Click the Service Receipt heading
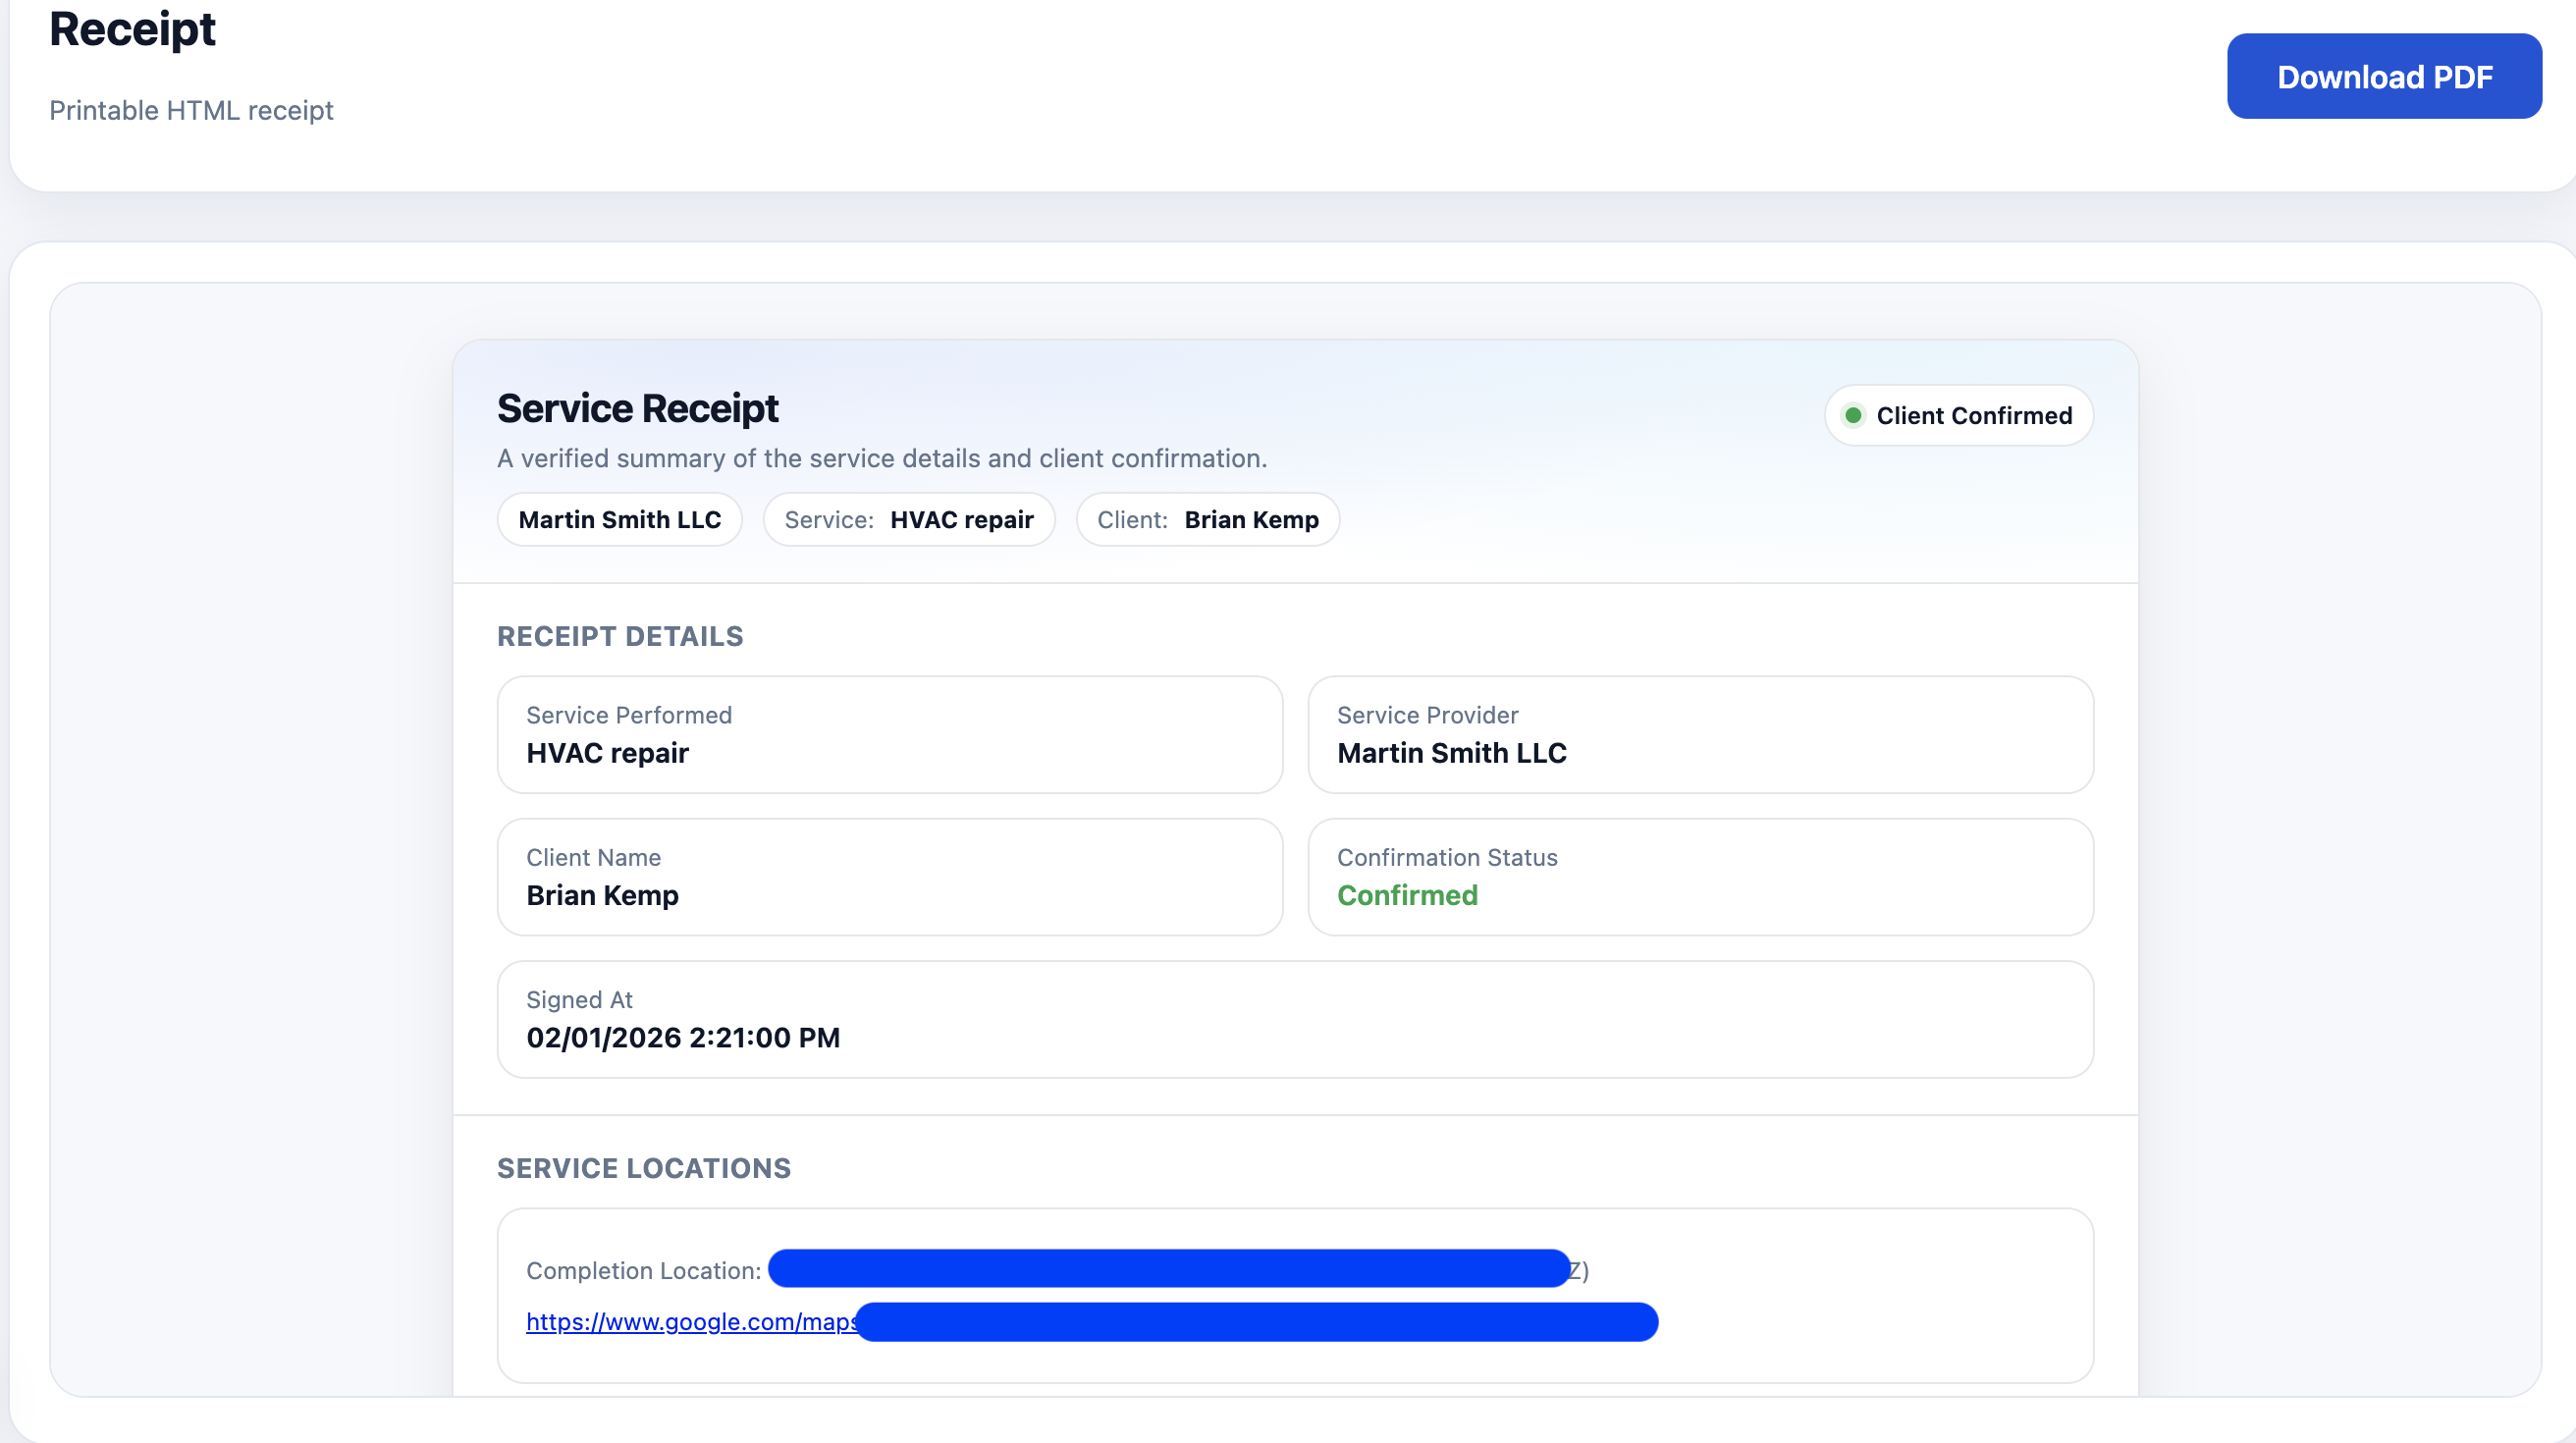2576x1443 pixels. (x=637, y=409)
